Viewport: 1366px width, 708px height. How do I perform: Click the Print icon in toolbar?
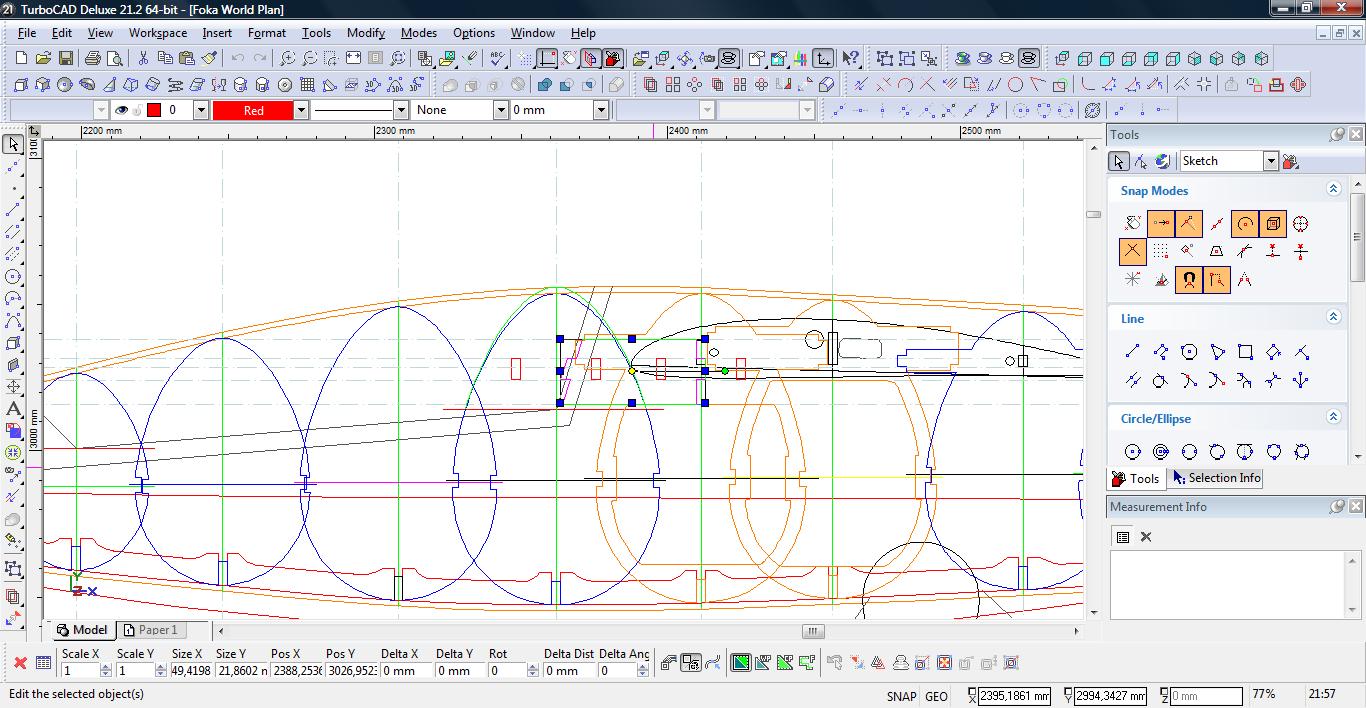pyautogui.click(x=93, y=59)
